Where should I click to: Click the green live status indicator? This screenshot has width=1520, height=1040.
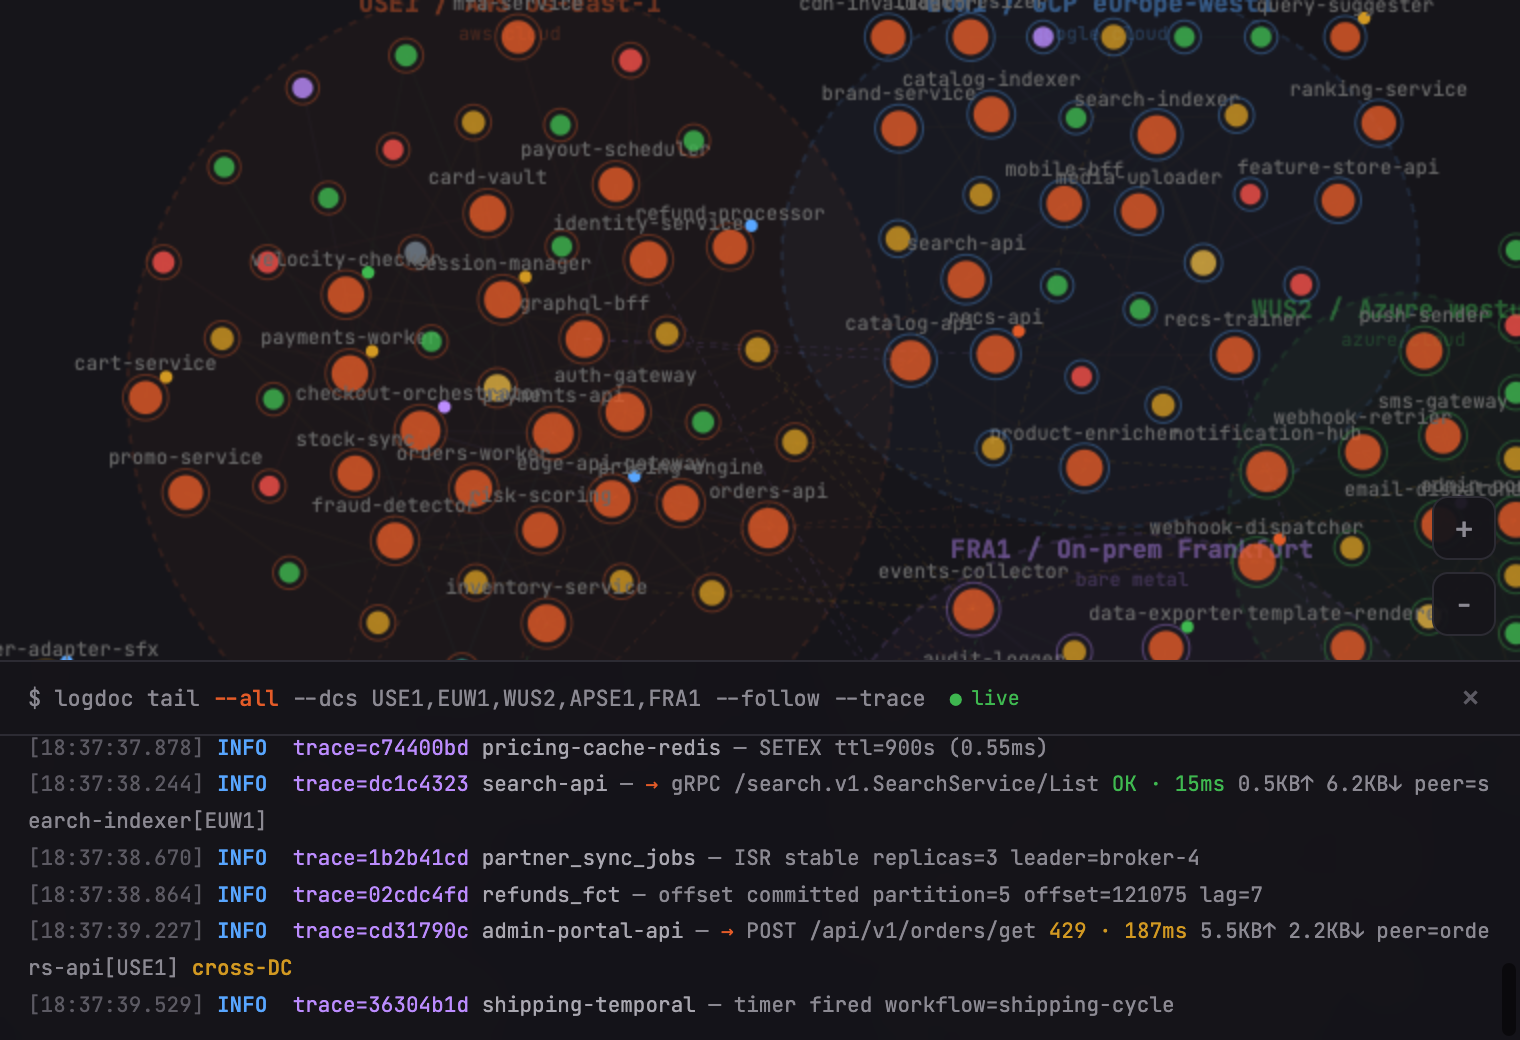(984, 698)
